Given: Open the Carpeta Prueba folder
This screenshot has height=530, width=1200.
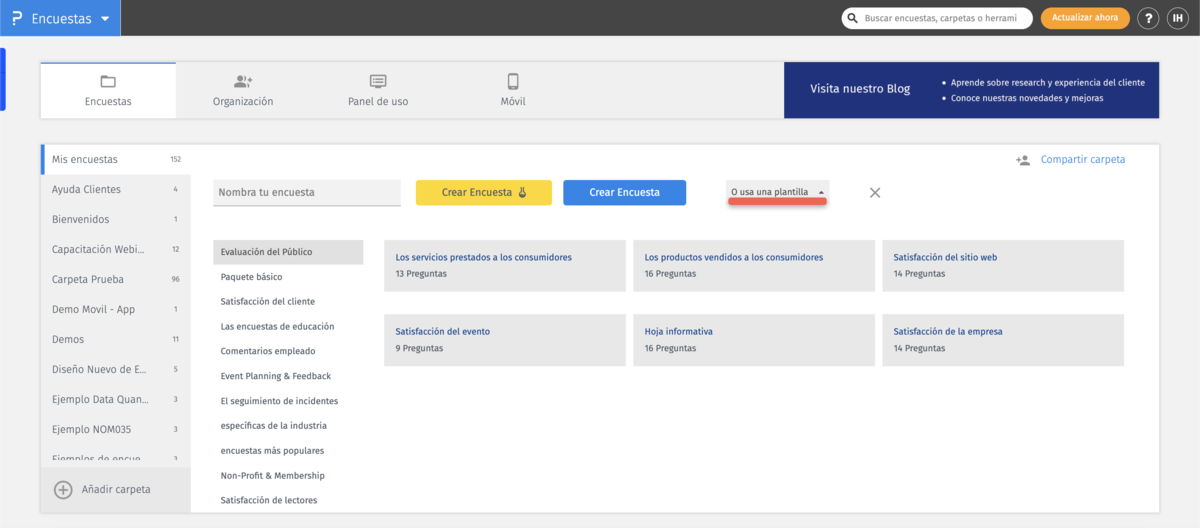Looking at the screenshot, I should coord(116,279).
